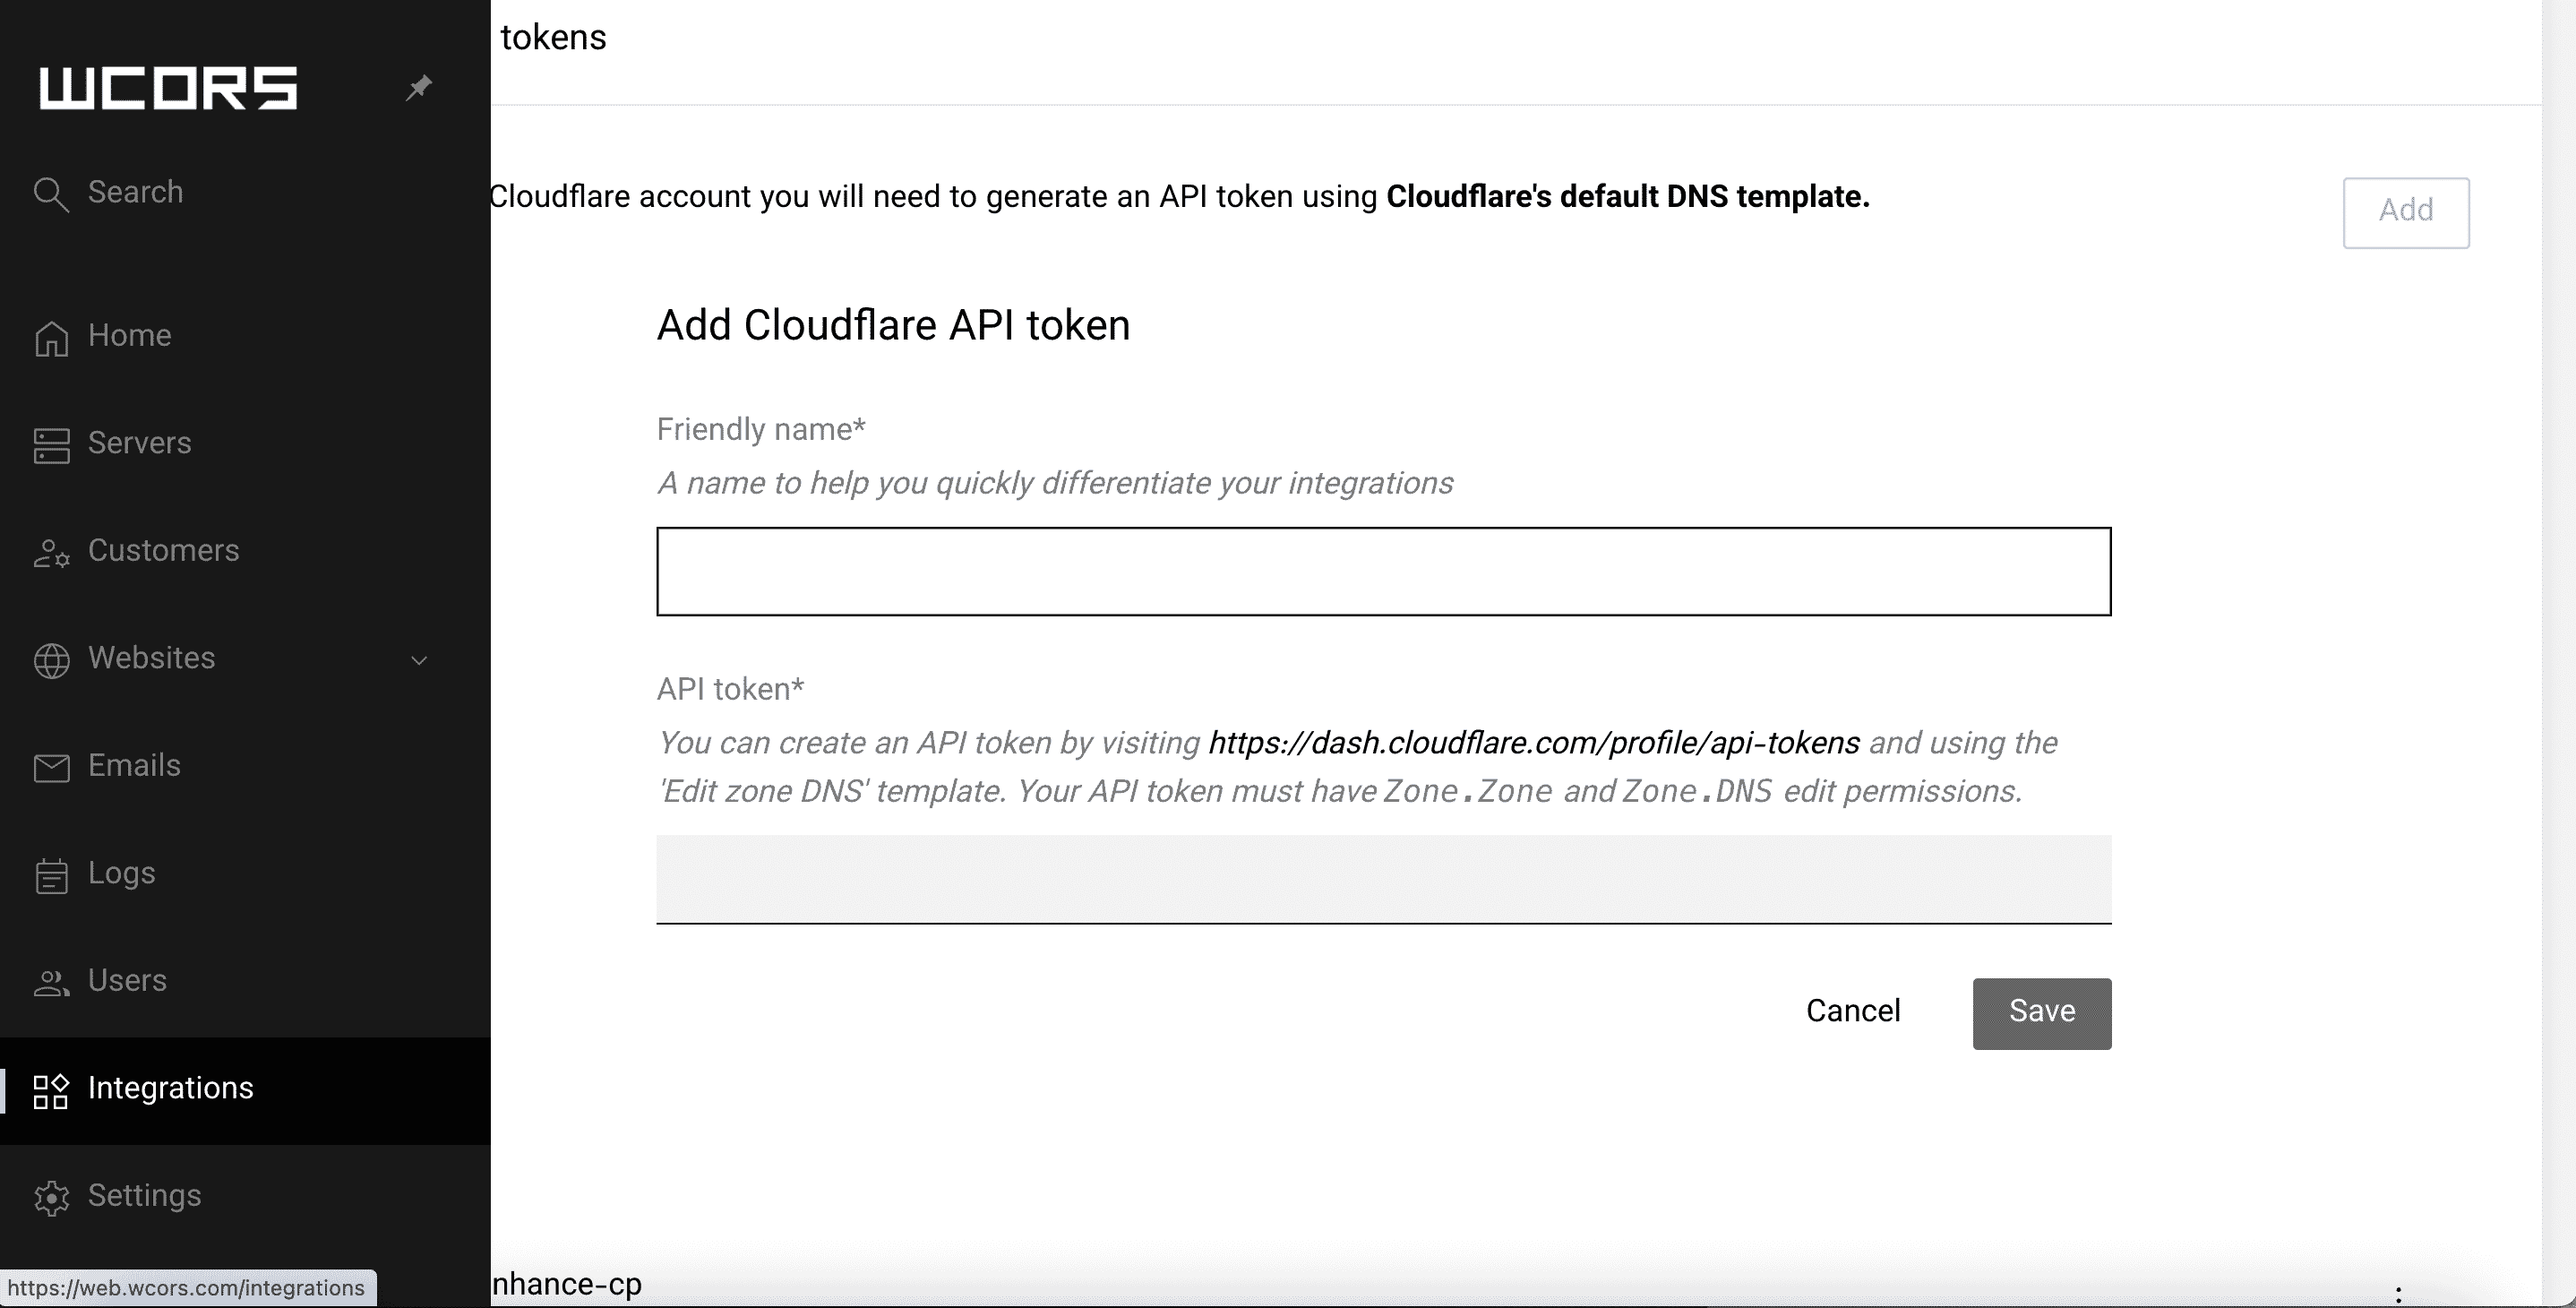Click the Integrations grid icon

tap(51, 1091)
